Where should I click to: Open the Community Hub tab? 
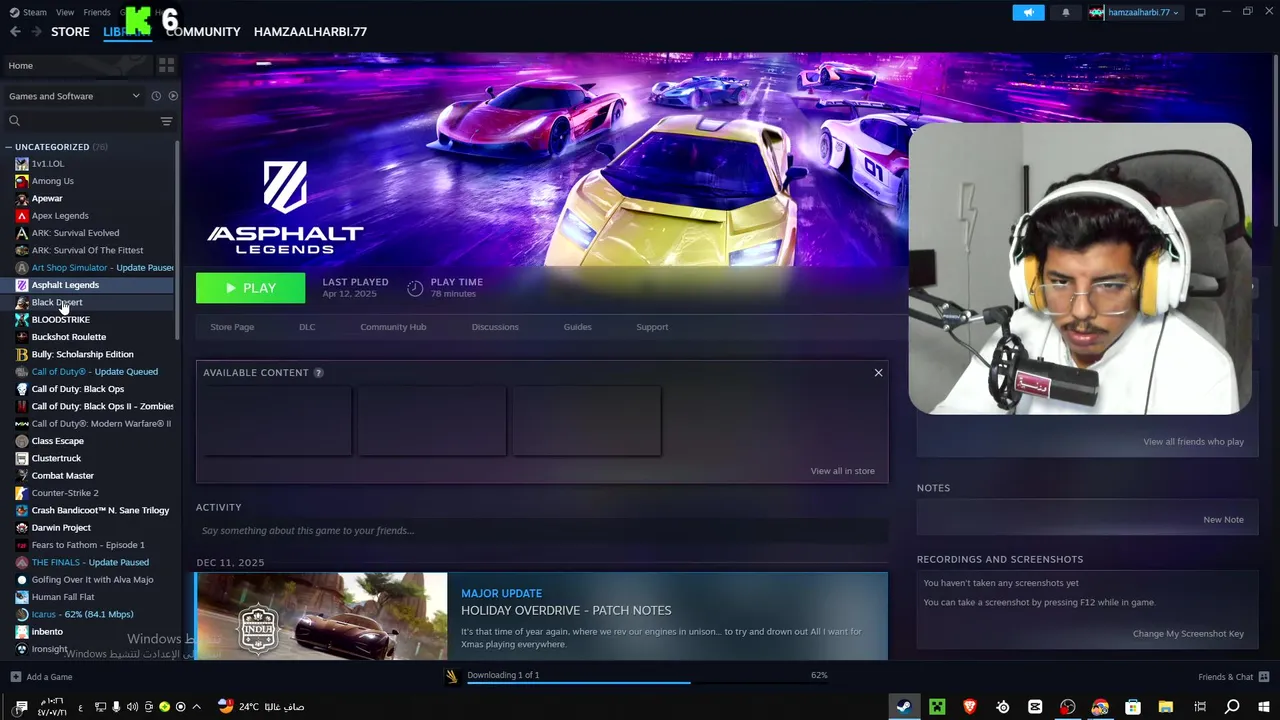point(393,327)
